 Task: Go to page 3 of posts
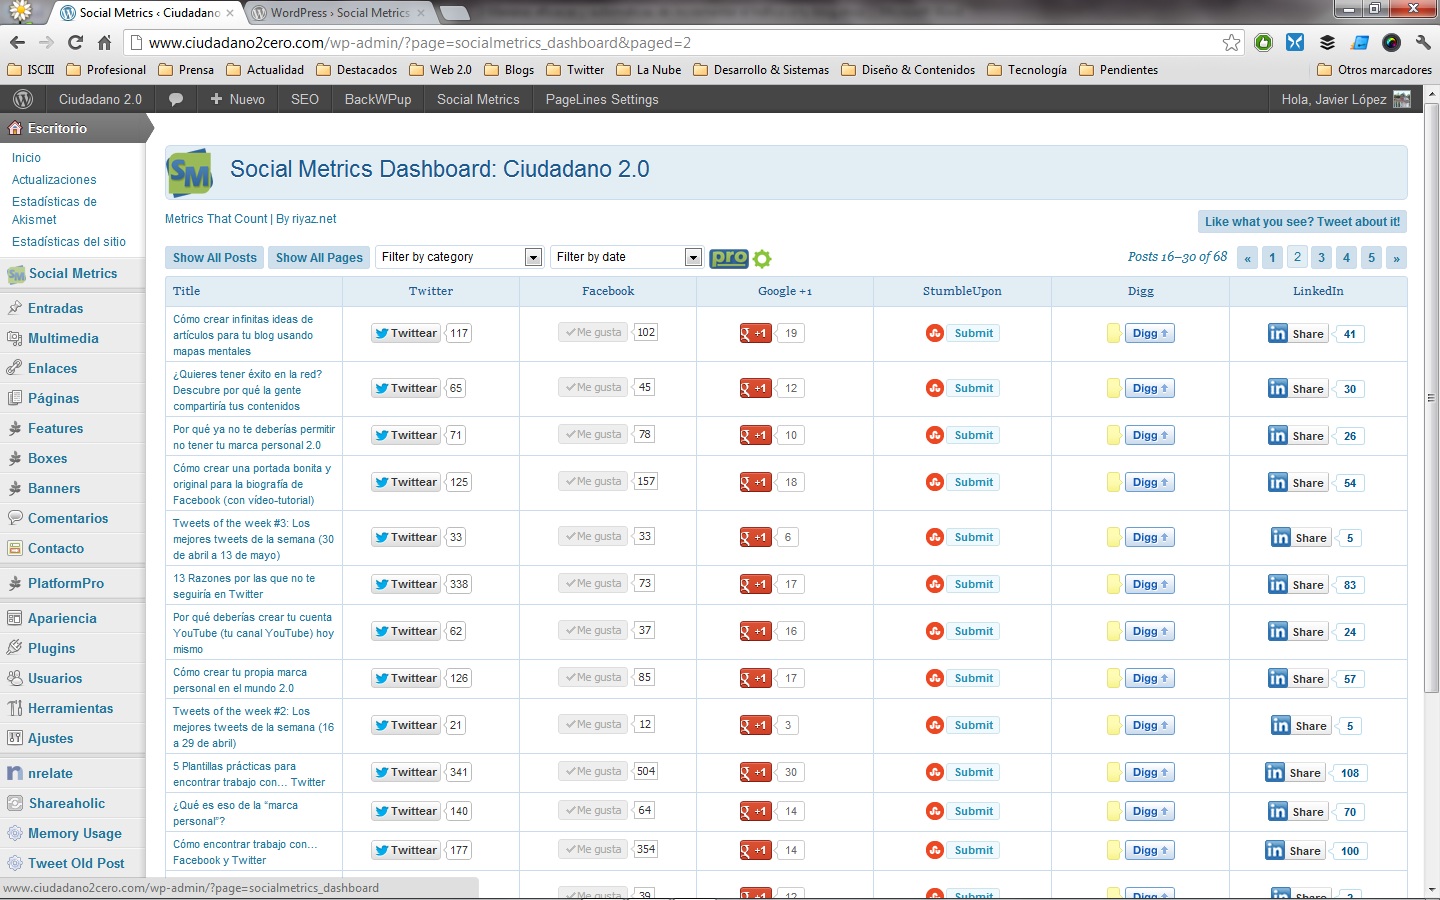[x=1321, y=257]
